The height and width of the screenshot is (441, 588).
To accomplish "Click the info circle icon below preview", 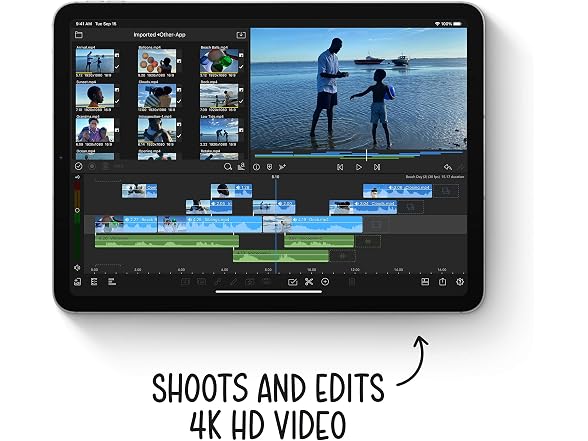I will pos(256,167).
